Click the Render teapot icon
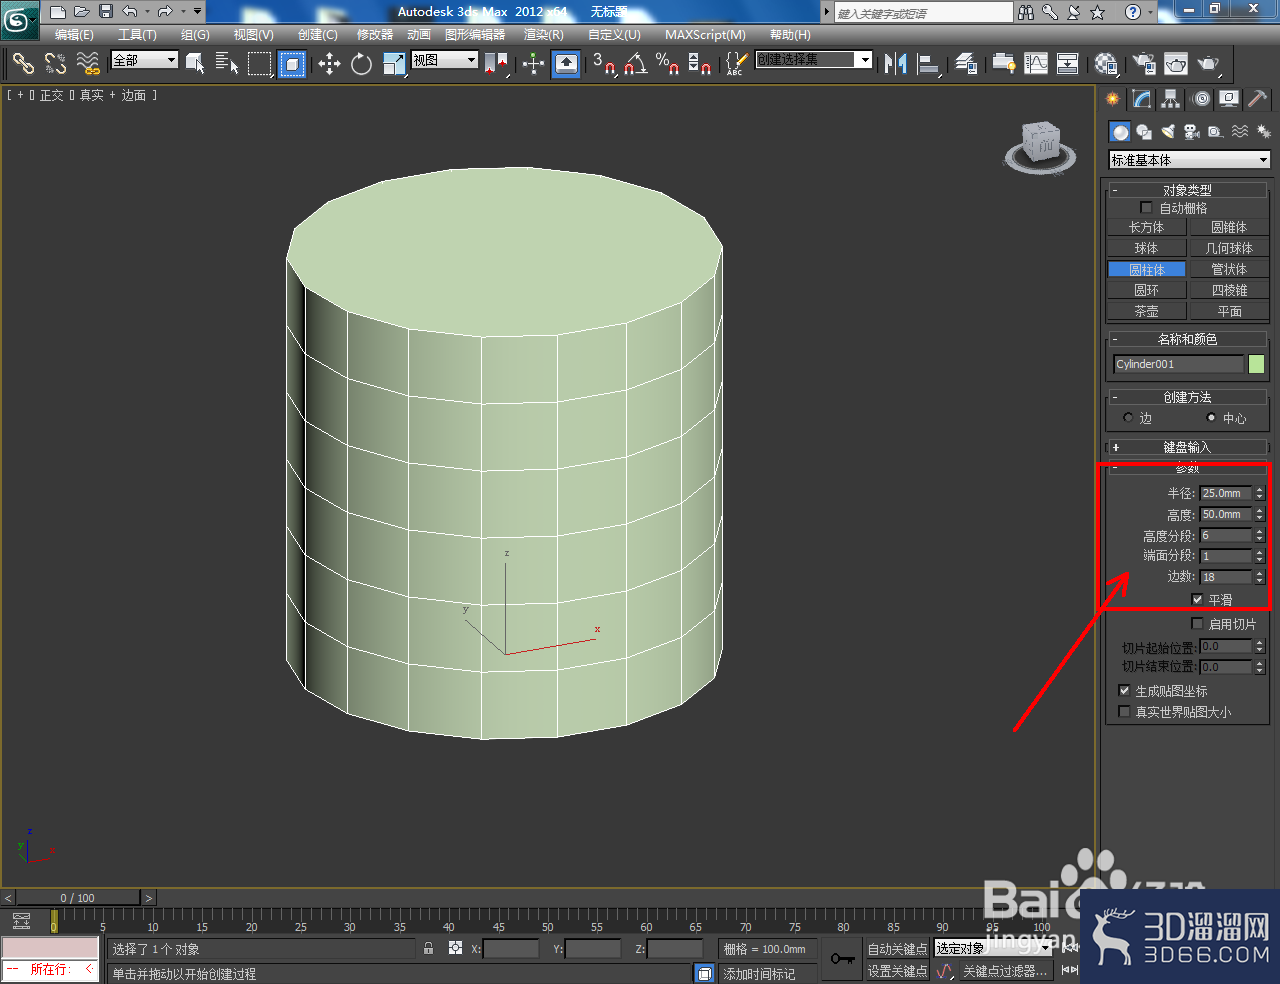Viewport: 1280px width, 984px height. coord(1209,64)
